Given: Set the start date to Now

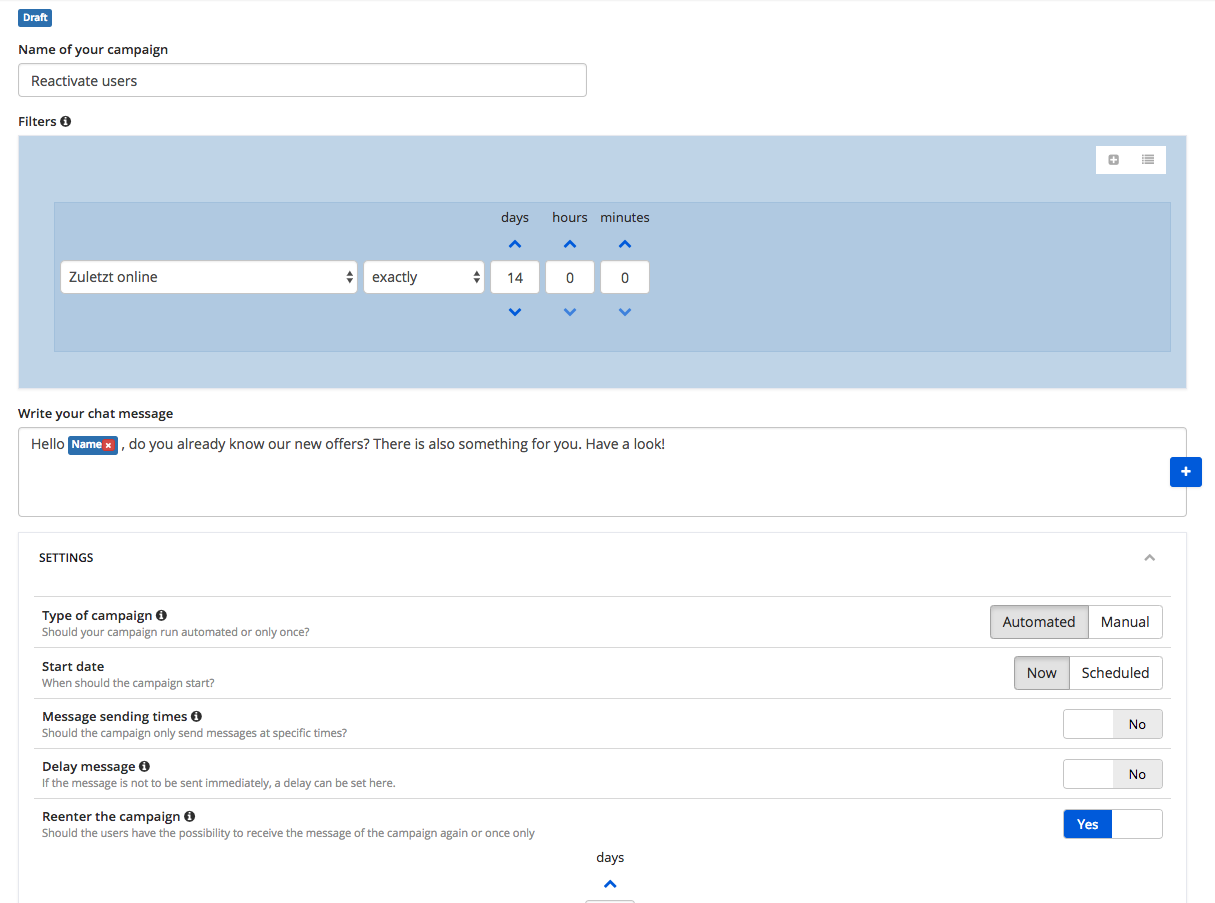Looking at the screenshot, I should click(x=1041, y=673).
